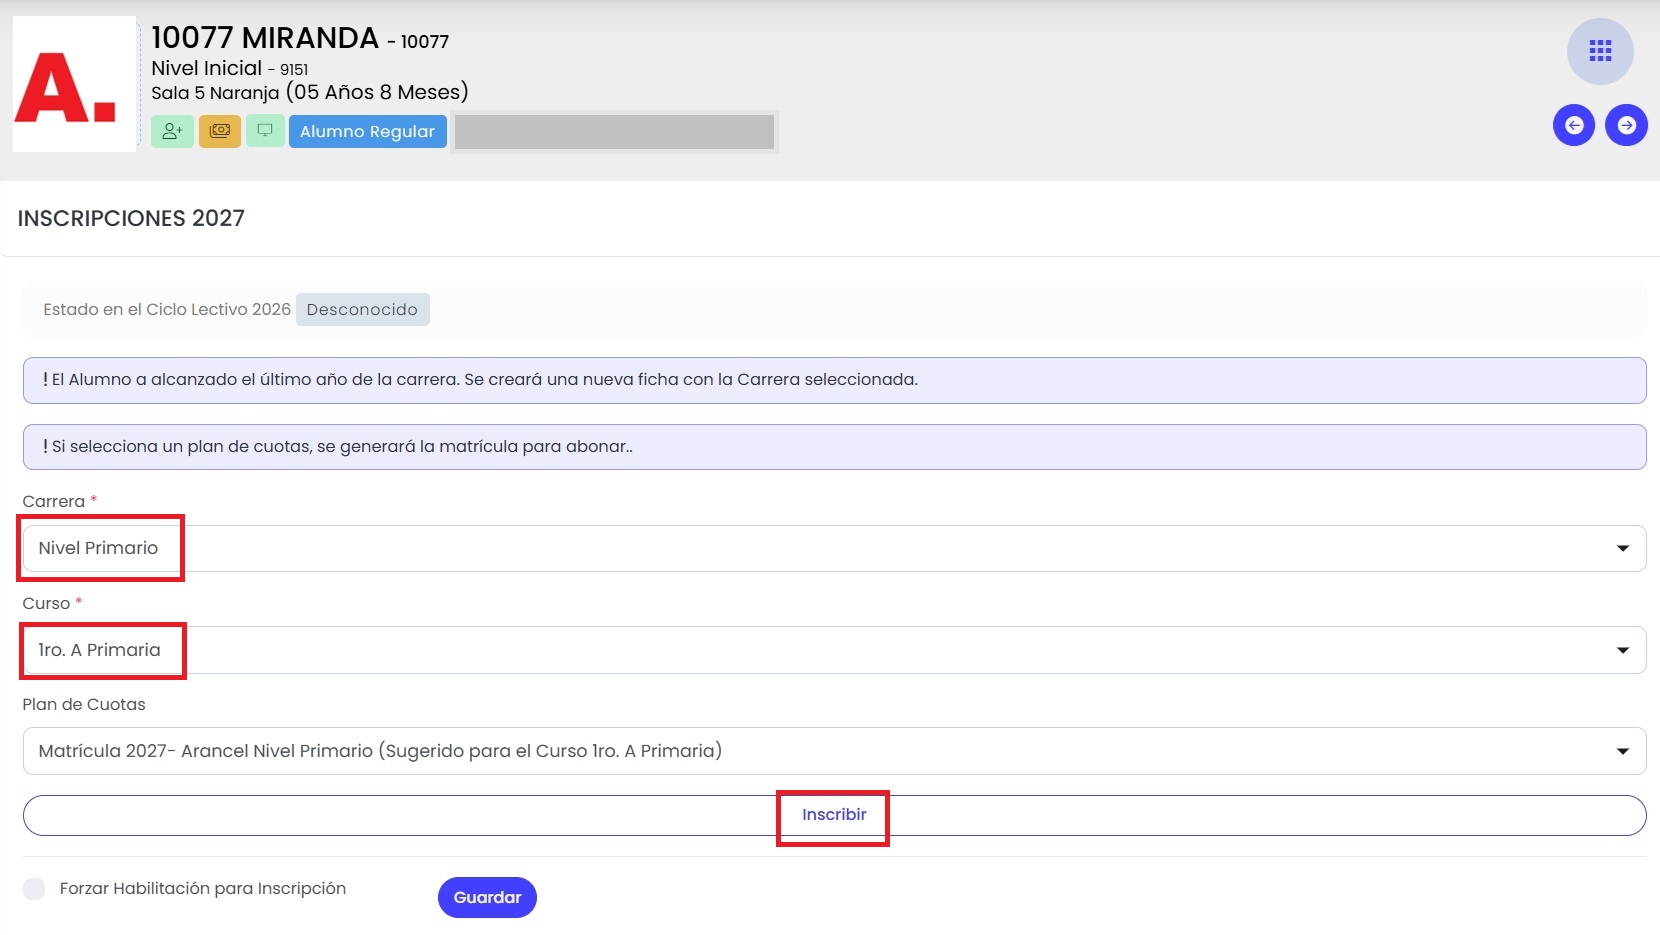Click the Curso field label

[46, 604]
